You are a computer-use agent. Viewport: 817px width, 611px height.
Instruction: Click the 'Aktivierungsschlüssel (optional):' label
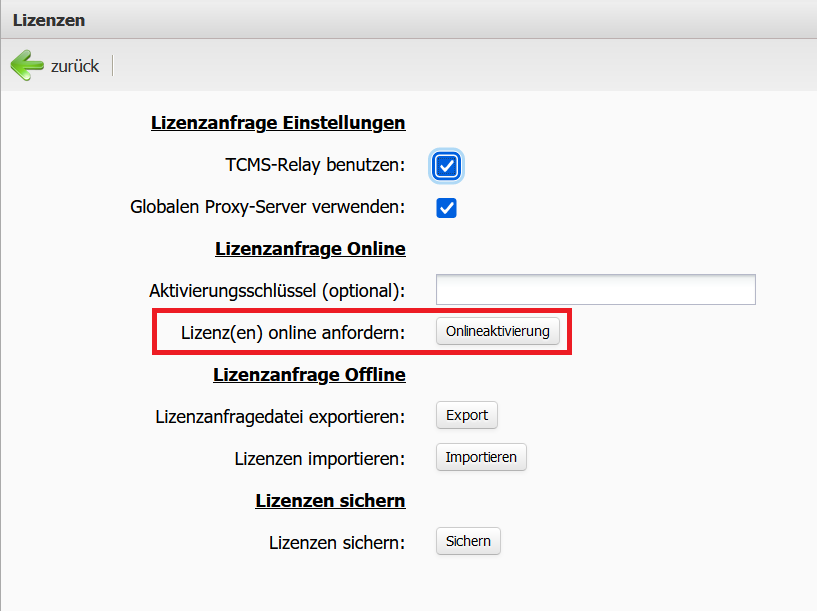tap(277, 291)
